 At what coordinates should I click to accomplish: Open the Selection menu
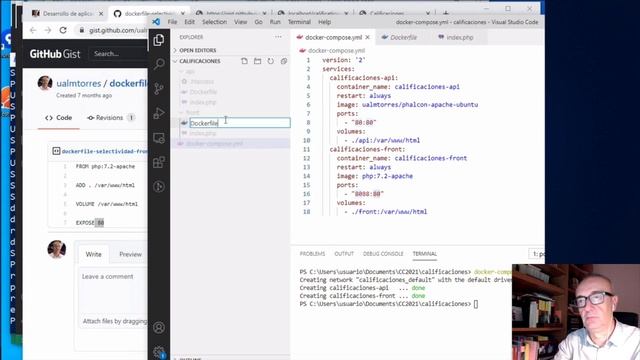point(214,22)
